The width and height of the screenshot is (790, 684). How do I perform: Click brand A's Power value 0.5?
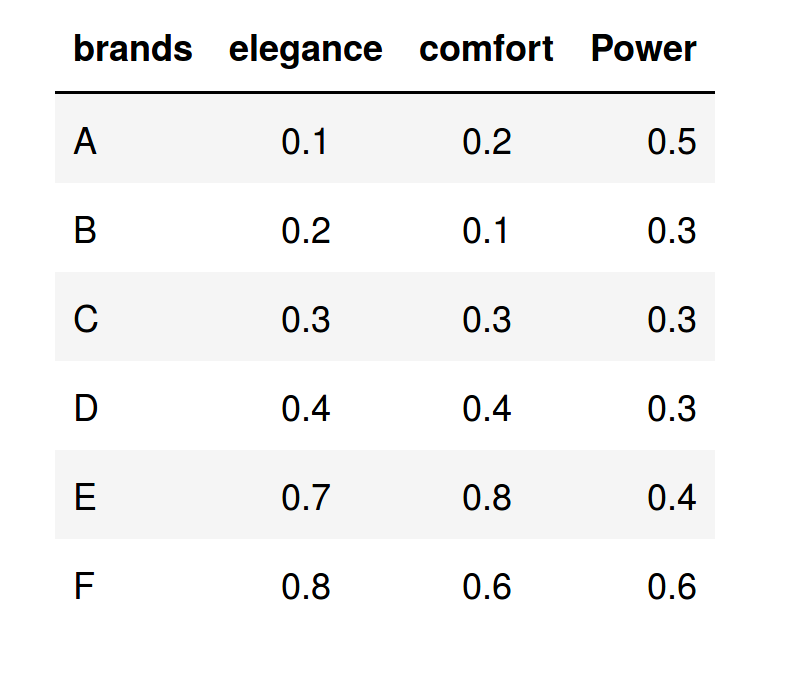(671, 142)
